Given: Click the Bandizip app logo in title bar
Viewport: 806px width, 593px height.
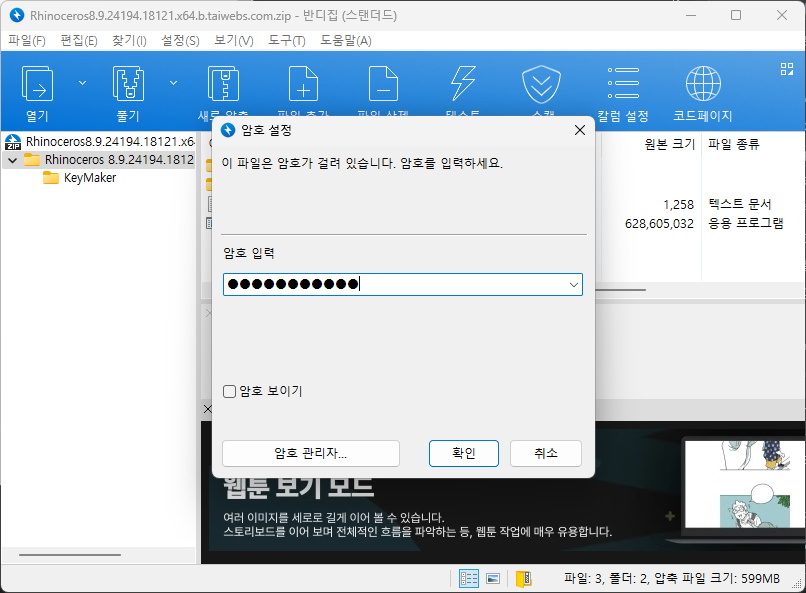Looking at the screenshot, I should point(17,15).
